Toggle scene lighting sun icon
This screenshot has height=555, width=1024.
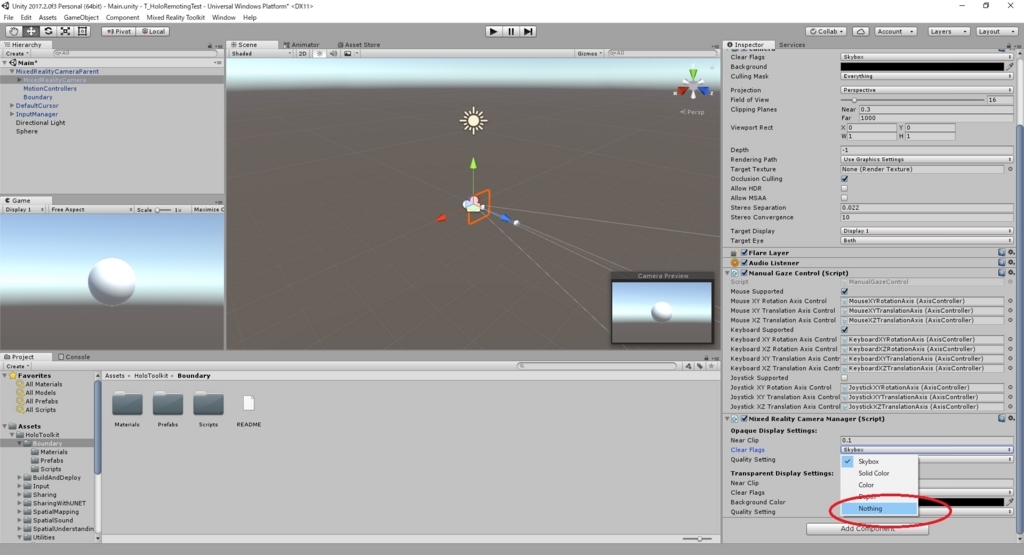319,54
